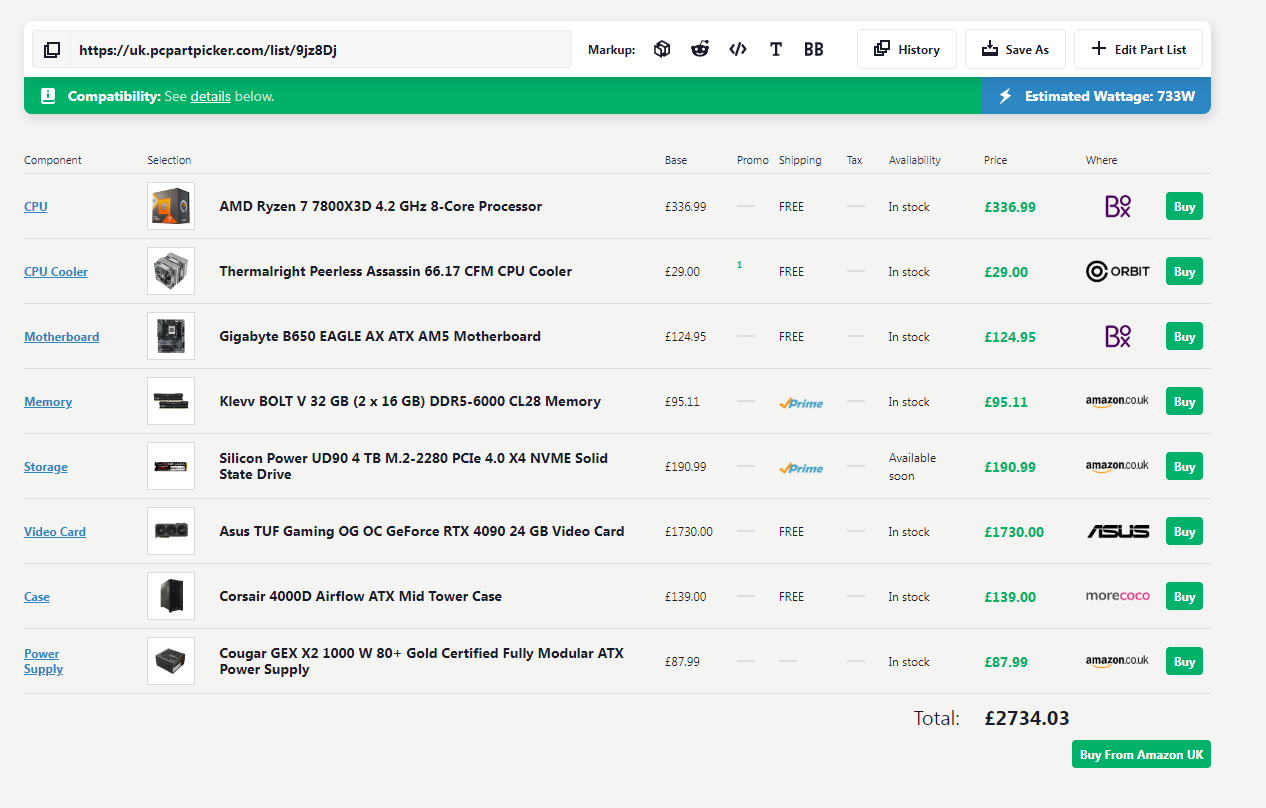This screenshot has height=808, width=1266.
Task: Buy the Thermalright CPU cooler
Action: pos(1184,271)
